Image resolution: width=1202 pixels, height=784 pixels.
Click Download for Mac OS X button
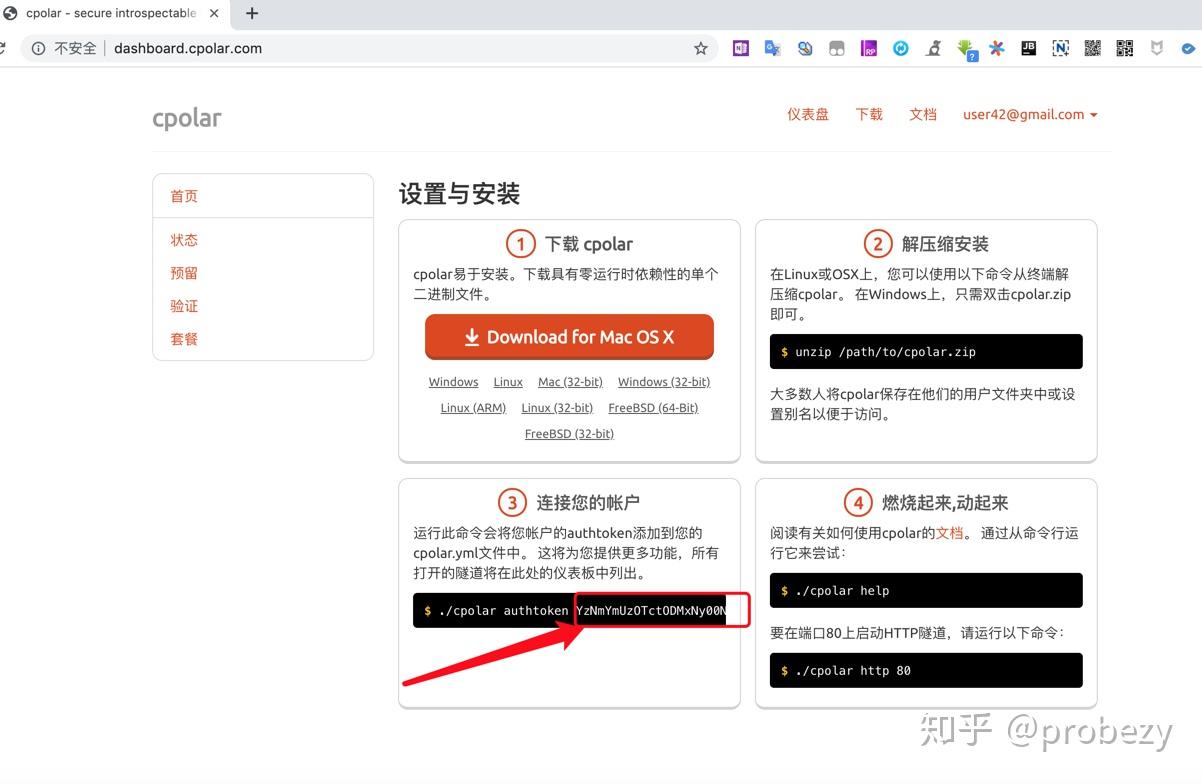(x=568, y=337)
